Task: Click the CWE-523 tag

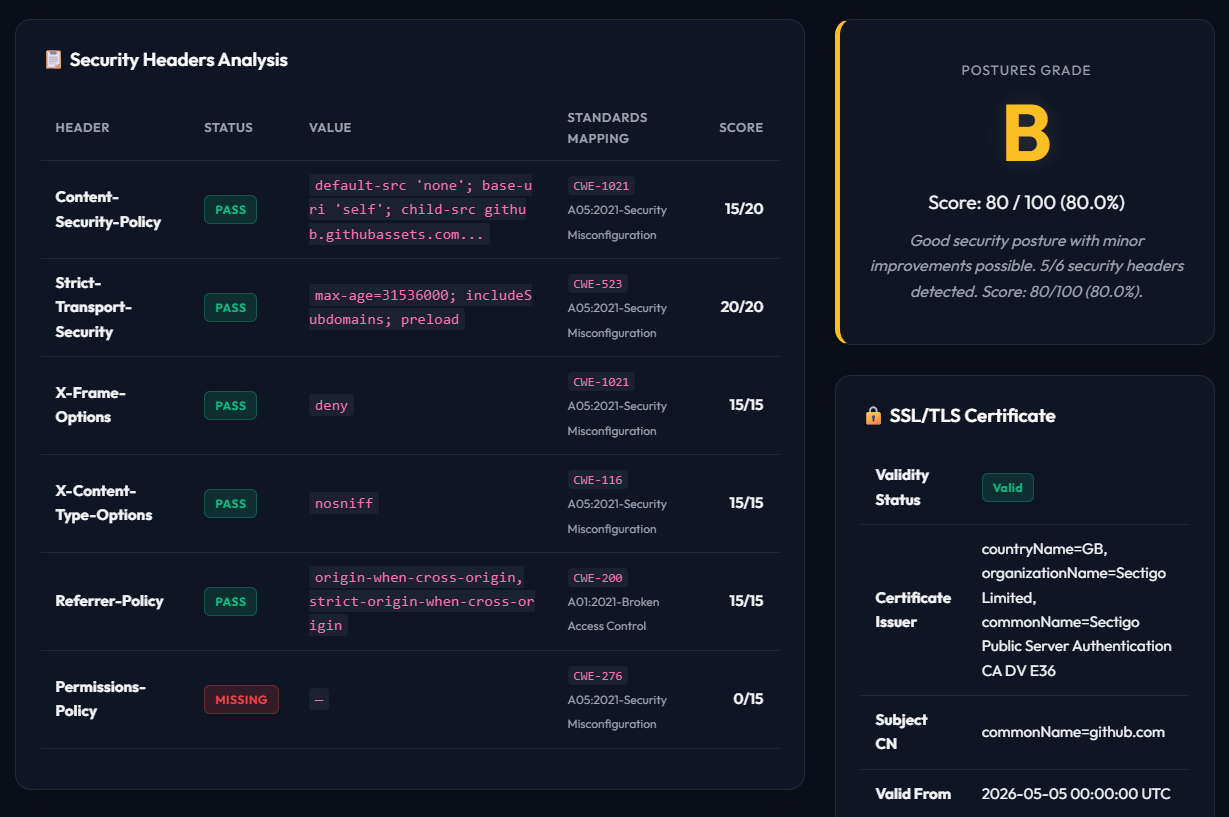Action: (x=597, y=284)
